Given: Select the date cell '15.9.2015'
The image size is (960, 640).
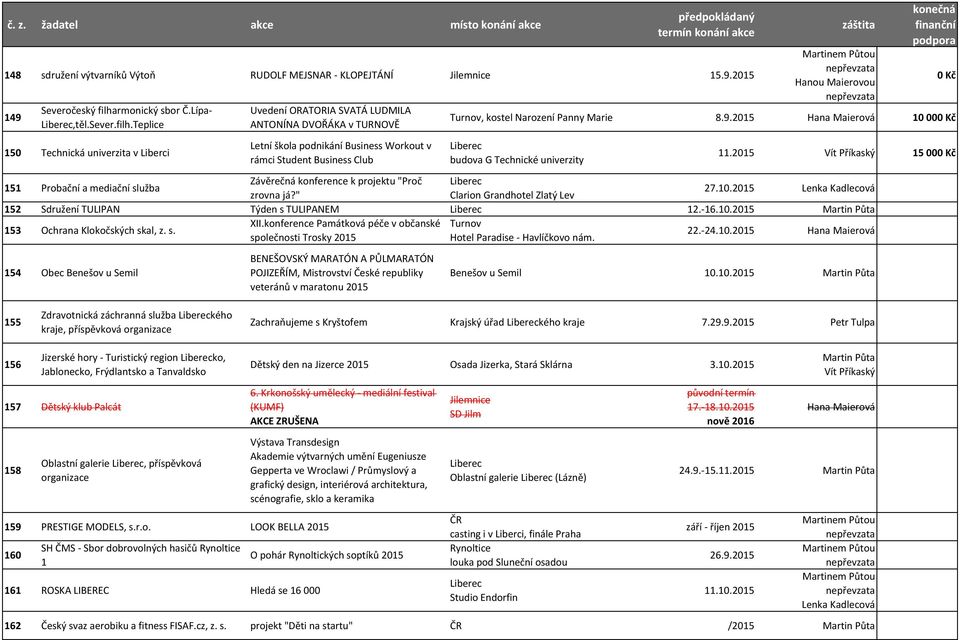Looking at the screenshot, I should (732, 75).
